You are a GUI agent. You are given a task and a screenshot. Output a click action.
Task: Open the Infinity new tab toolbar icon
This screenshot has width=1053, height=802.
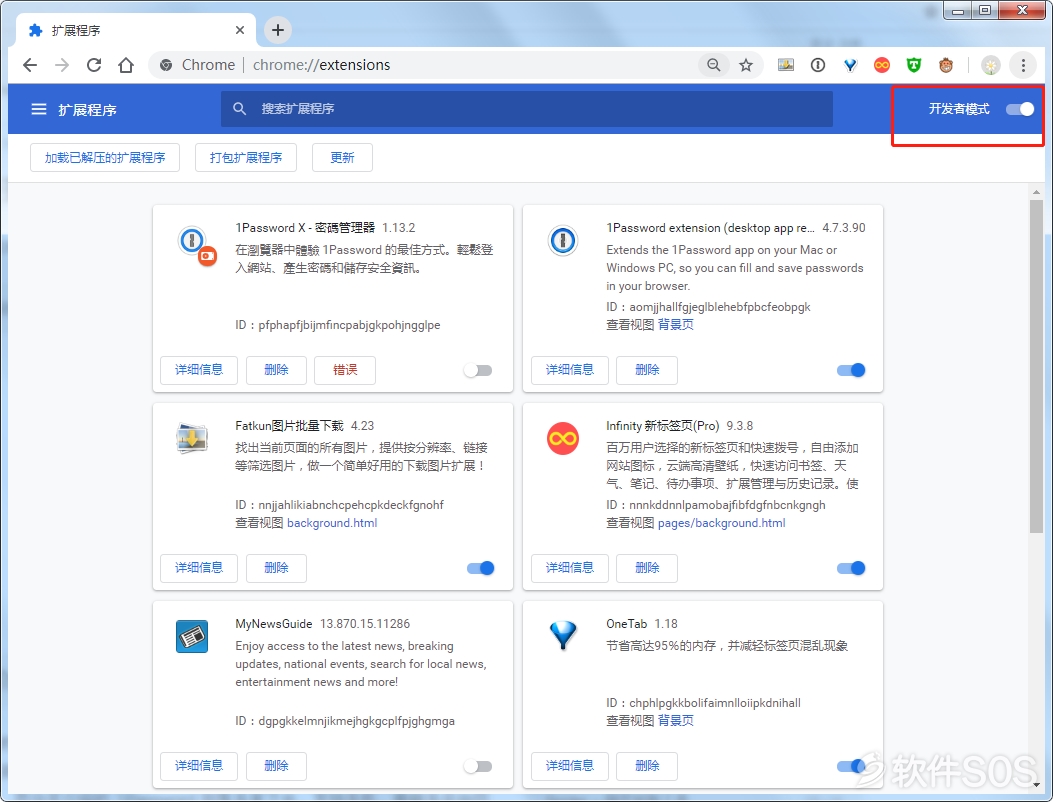pyautogui.click(x=882, y=65)
